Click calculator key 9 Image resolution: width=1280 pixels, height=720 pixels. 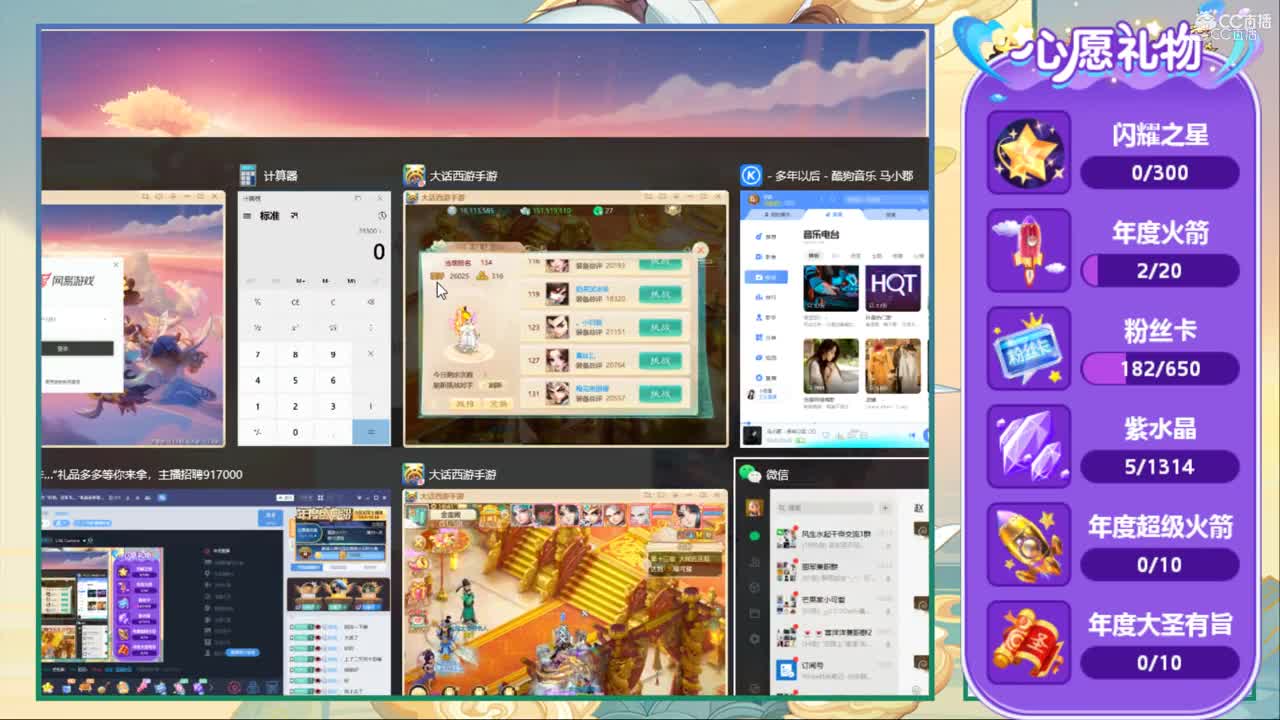(333, 354)
